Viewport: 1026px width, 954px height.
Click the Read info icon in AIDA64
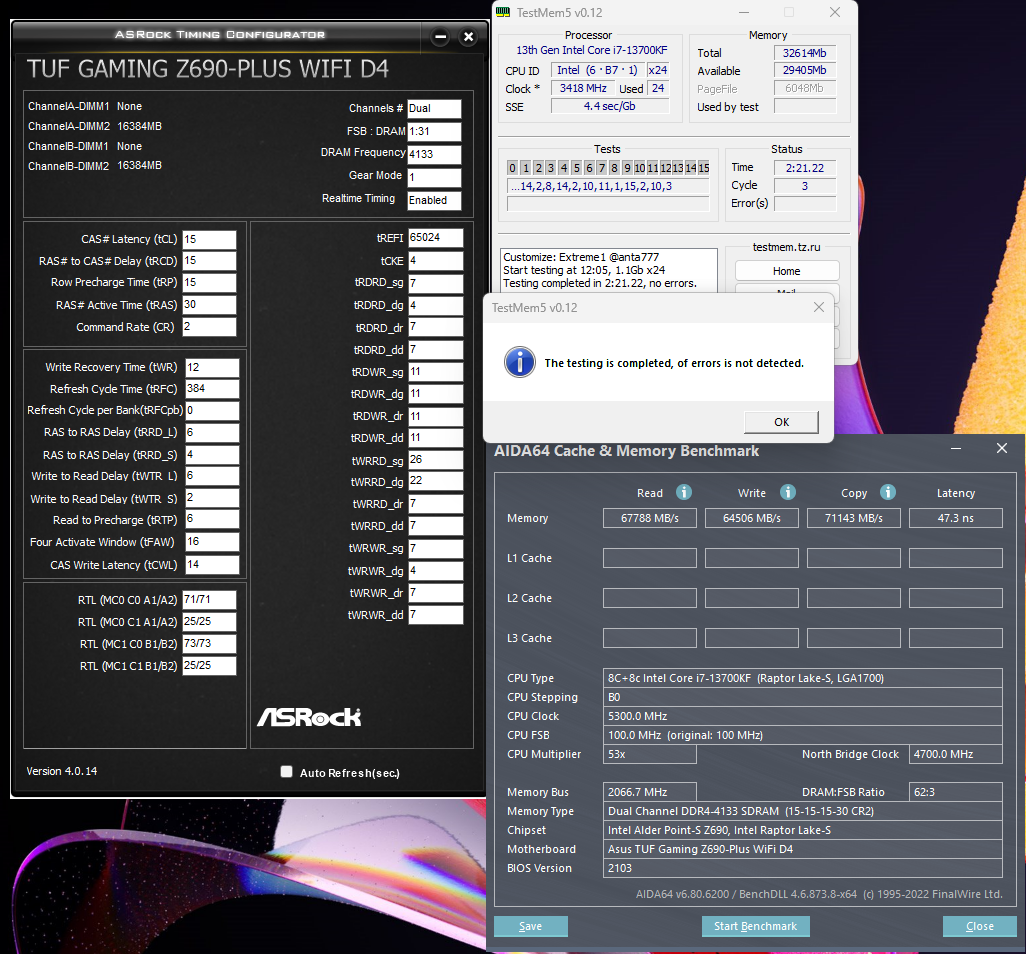tap(684, 492)
